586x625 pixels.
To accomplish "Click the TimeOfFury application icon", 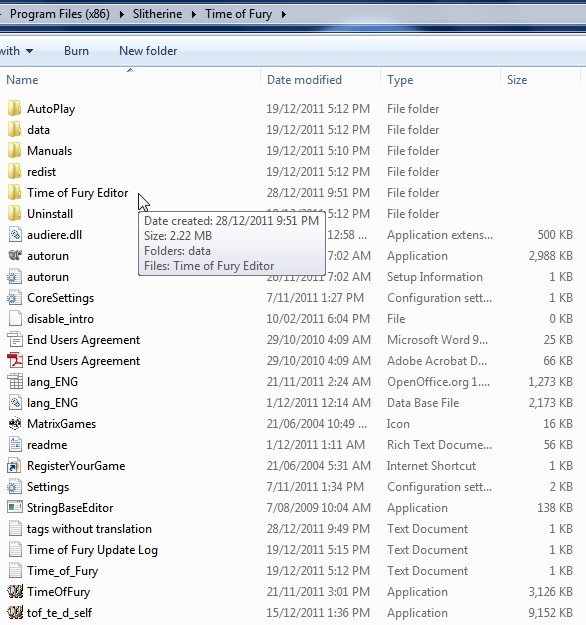I will (15, 592).
